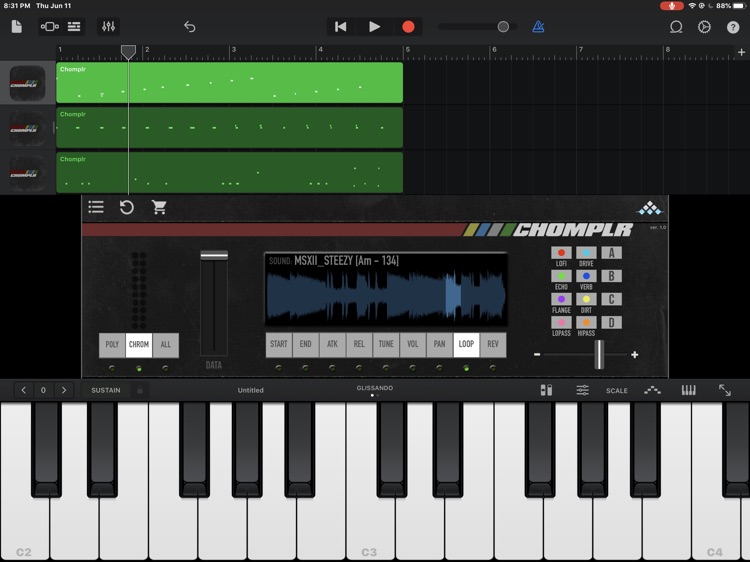Screen dimensions: 750x562
Task: Open song settings gear icon
Action: [704, 27]
